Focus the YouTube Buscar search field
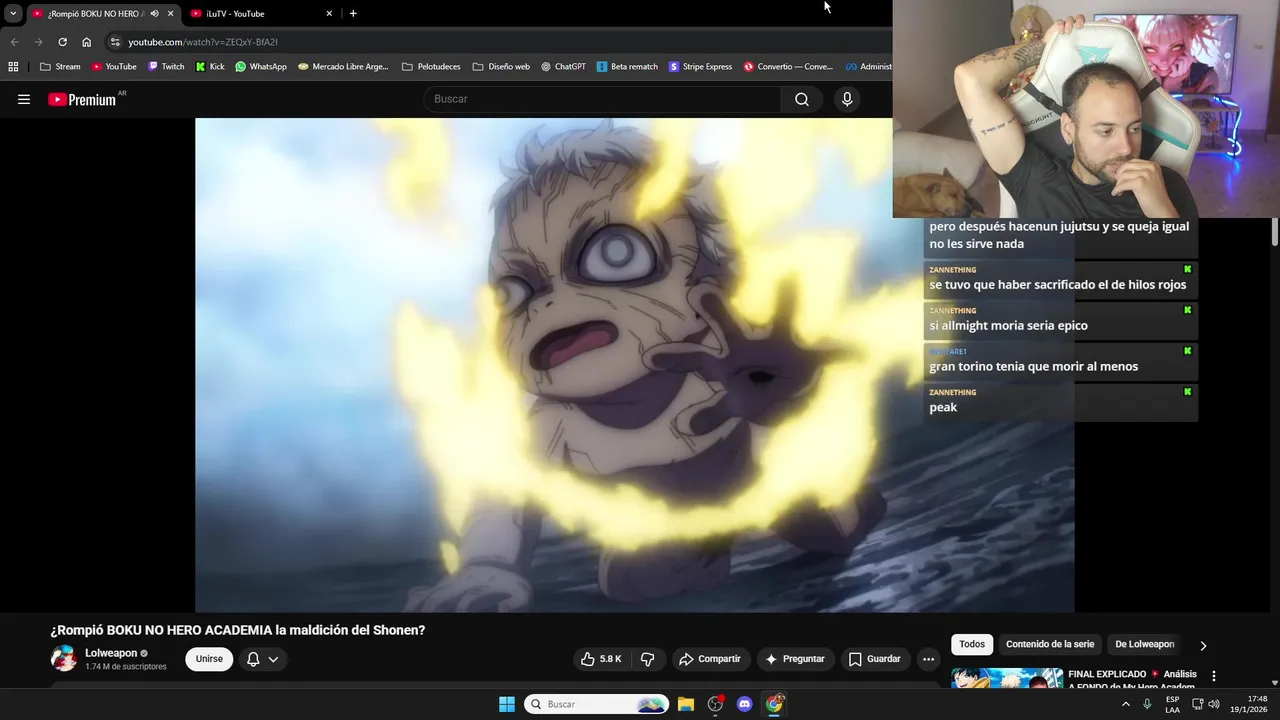1280x720 pixels. coord(602,99)
